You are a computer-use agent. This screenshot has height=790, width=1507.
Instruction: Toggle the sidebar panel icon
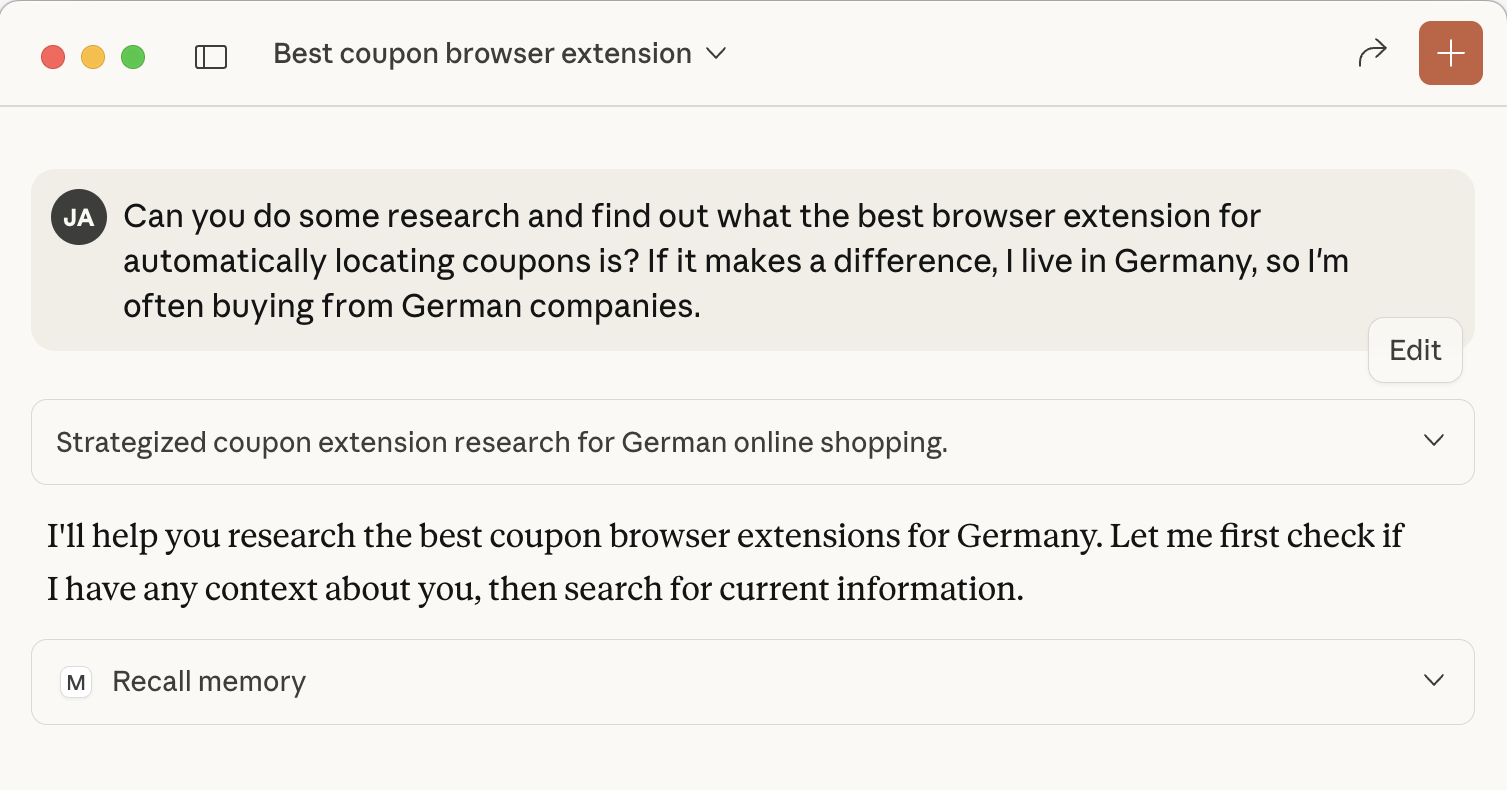click(211, 56)
